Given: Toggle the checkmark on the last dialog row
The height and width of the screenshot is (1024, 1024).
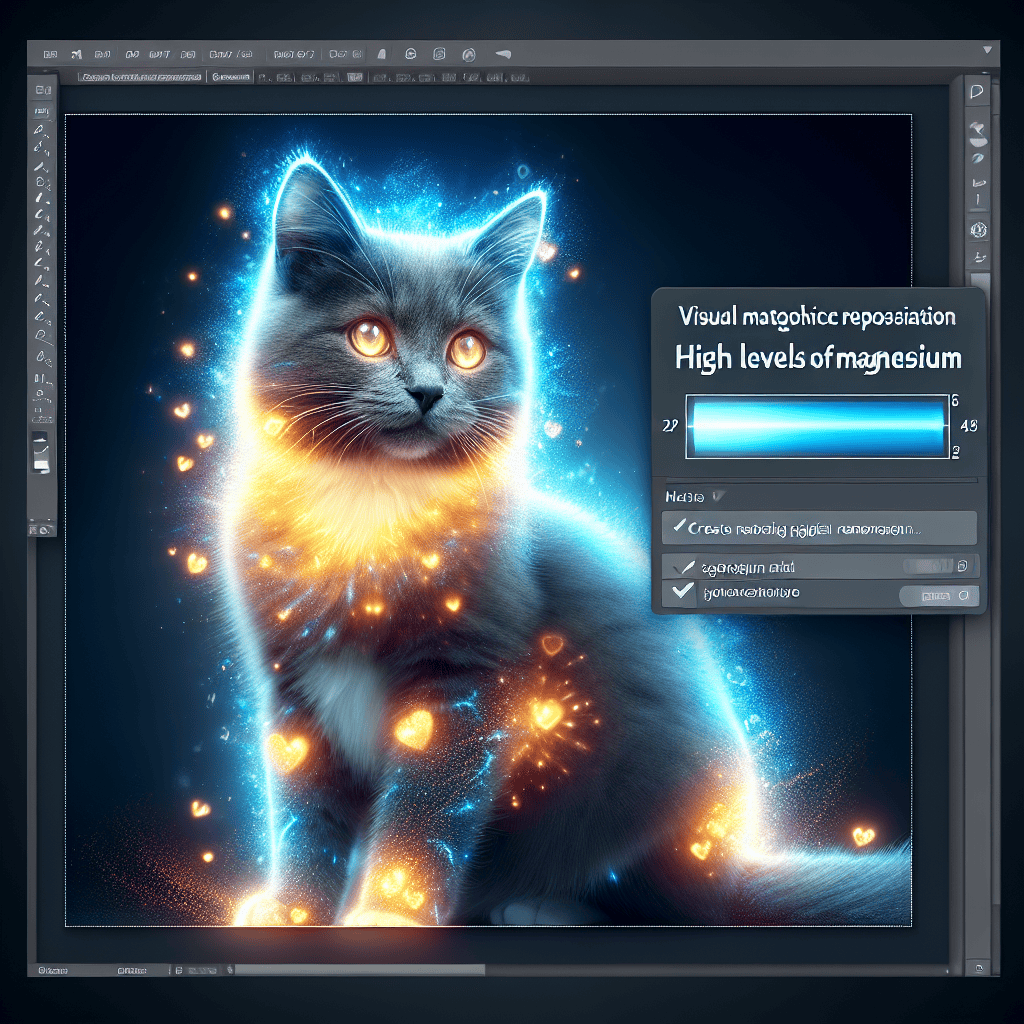Looking at the screenshot, I should [681, 594].
